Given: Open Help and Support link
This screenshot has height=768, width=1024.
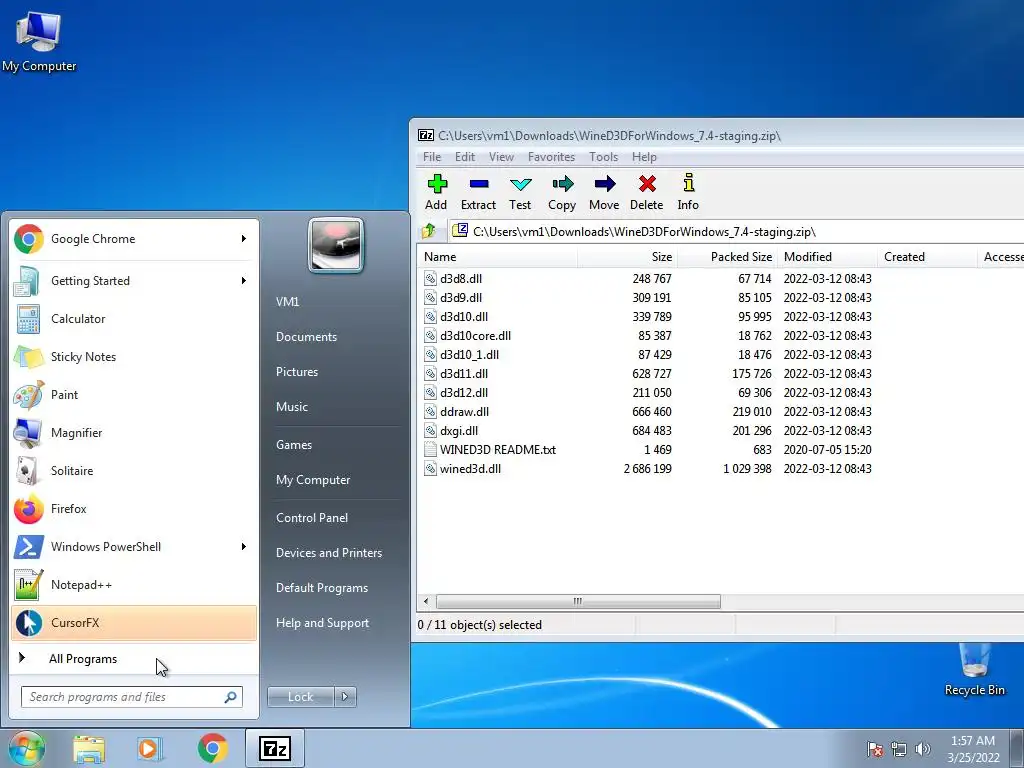Looking at the screenshot, I should [323, 623].
